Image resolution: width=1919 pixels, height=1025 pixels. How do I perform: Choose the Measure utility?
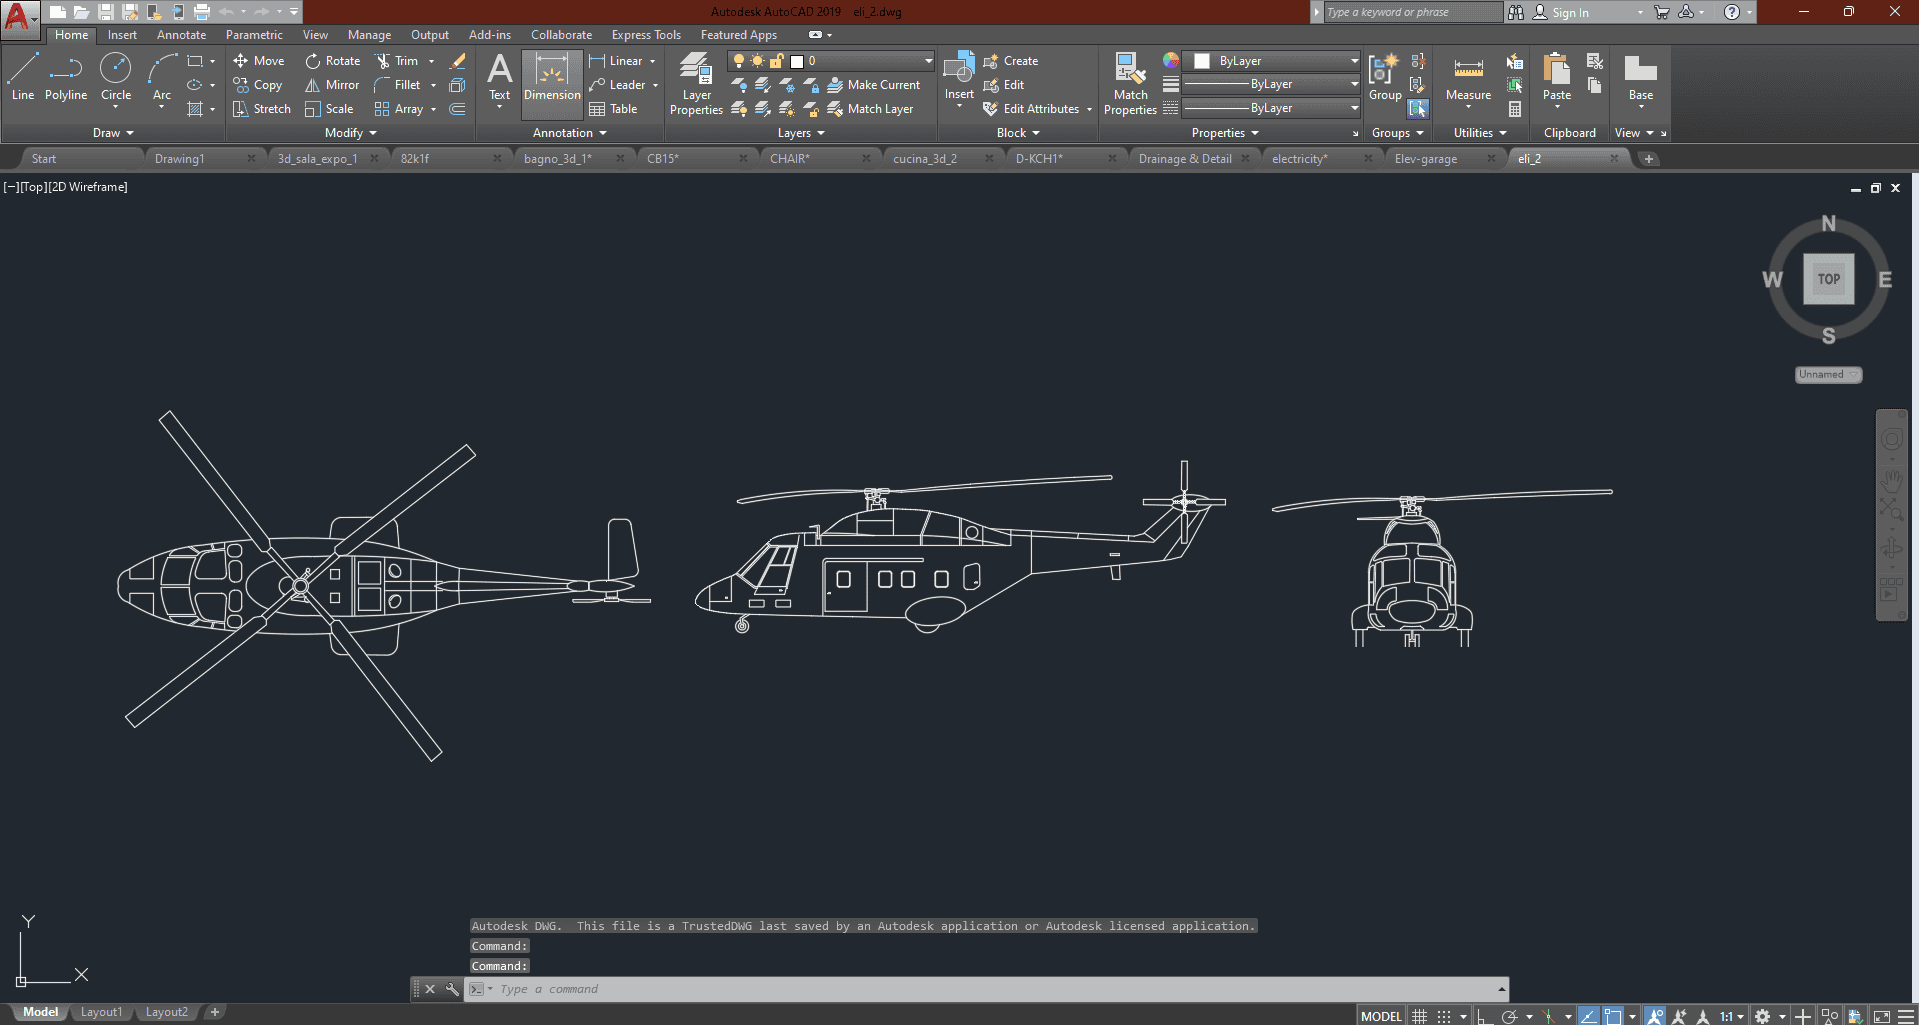pos(1468,78)
